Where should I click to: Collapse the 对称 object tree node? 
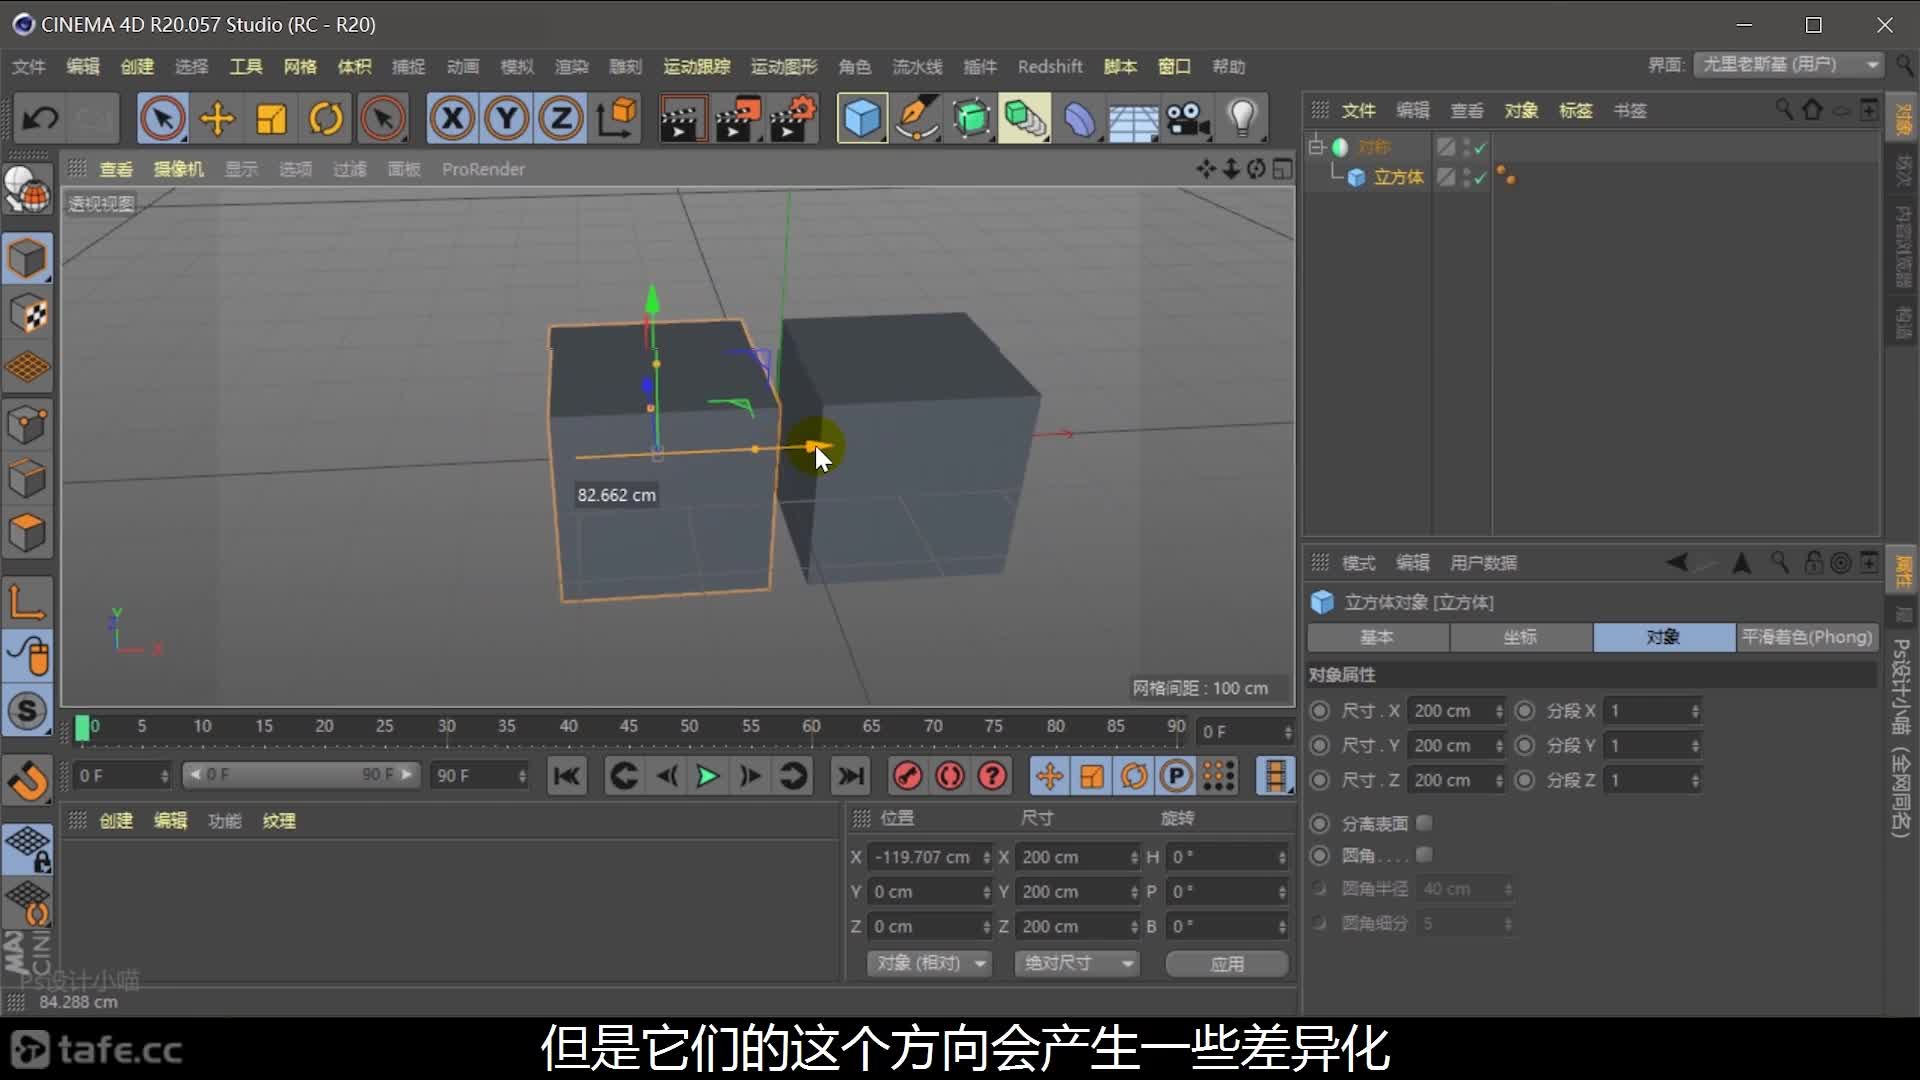pyautogui.click(x=1317, y=147)
